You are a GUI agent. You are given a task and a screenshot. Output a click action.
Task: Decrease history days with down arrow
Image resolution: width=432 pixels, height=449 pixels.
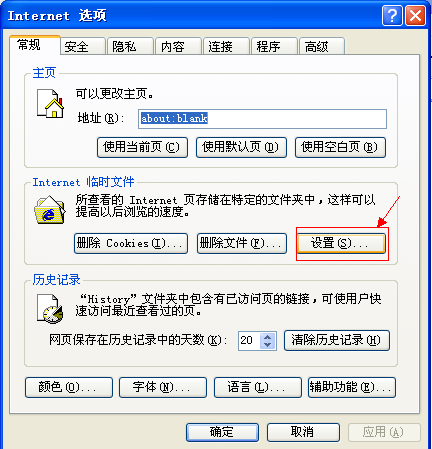click(267, 344)
